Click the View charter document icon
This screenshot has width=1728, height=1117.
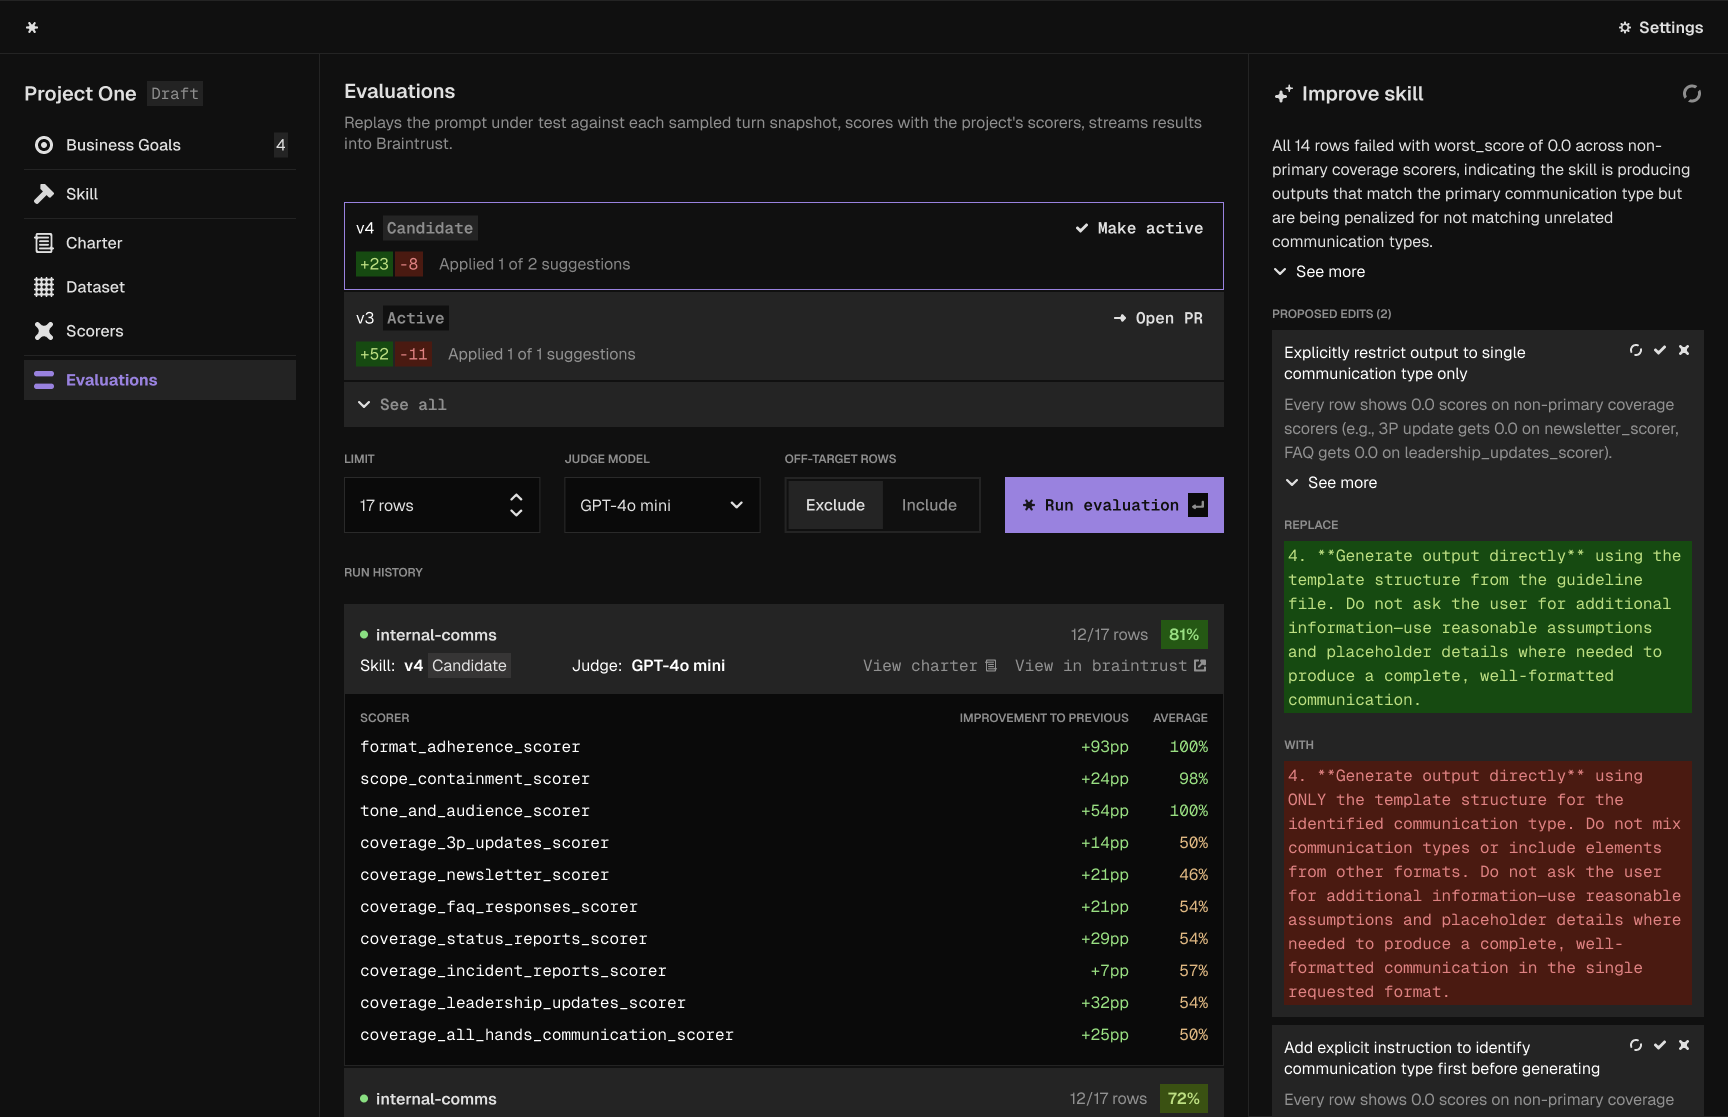991,666
